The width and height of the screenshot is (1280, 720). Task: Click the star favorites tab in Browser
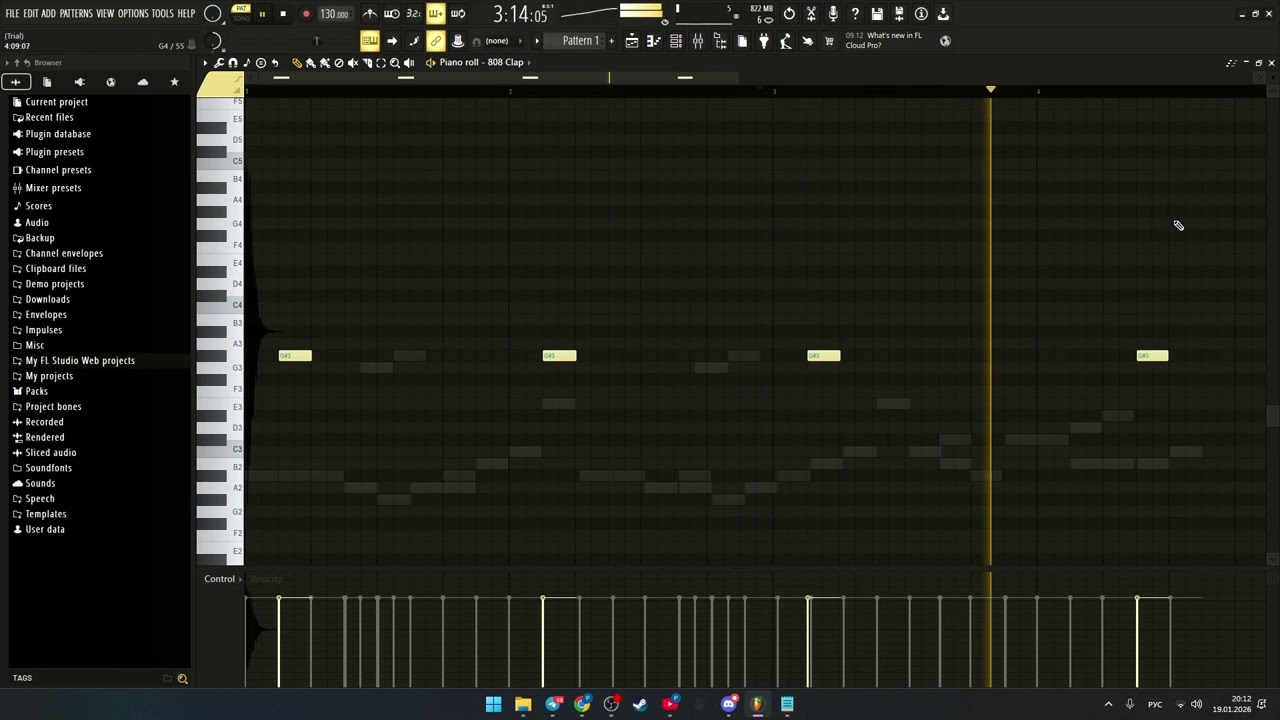pyautogui.click(x=174, y=82)
